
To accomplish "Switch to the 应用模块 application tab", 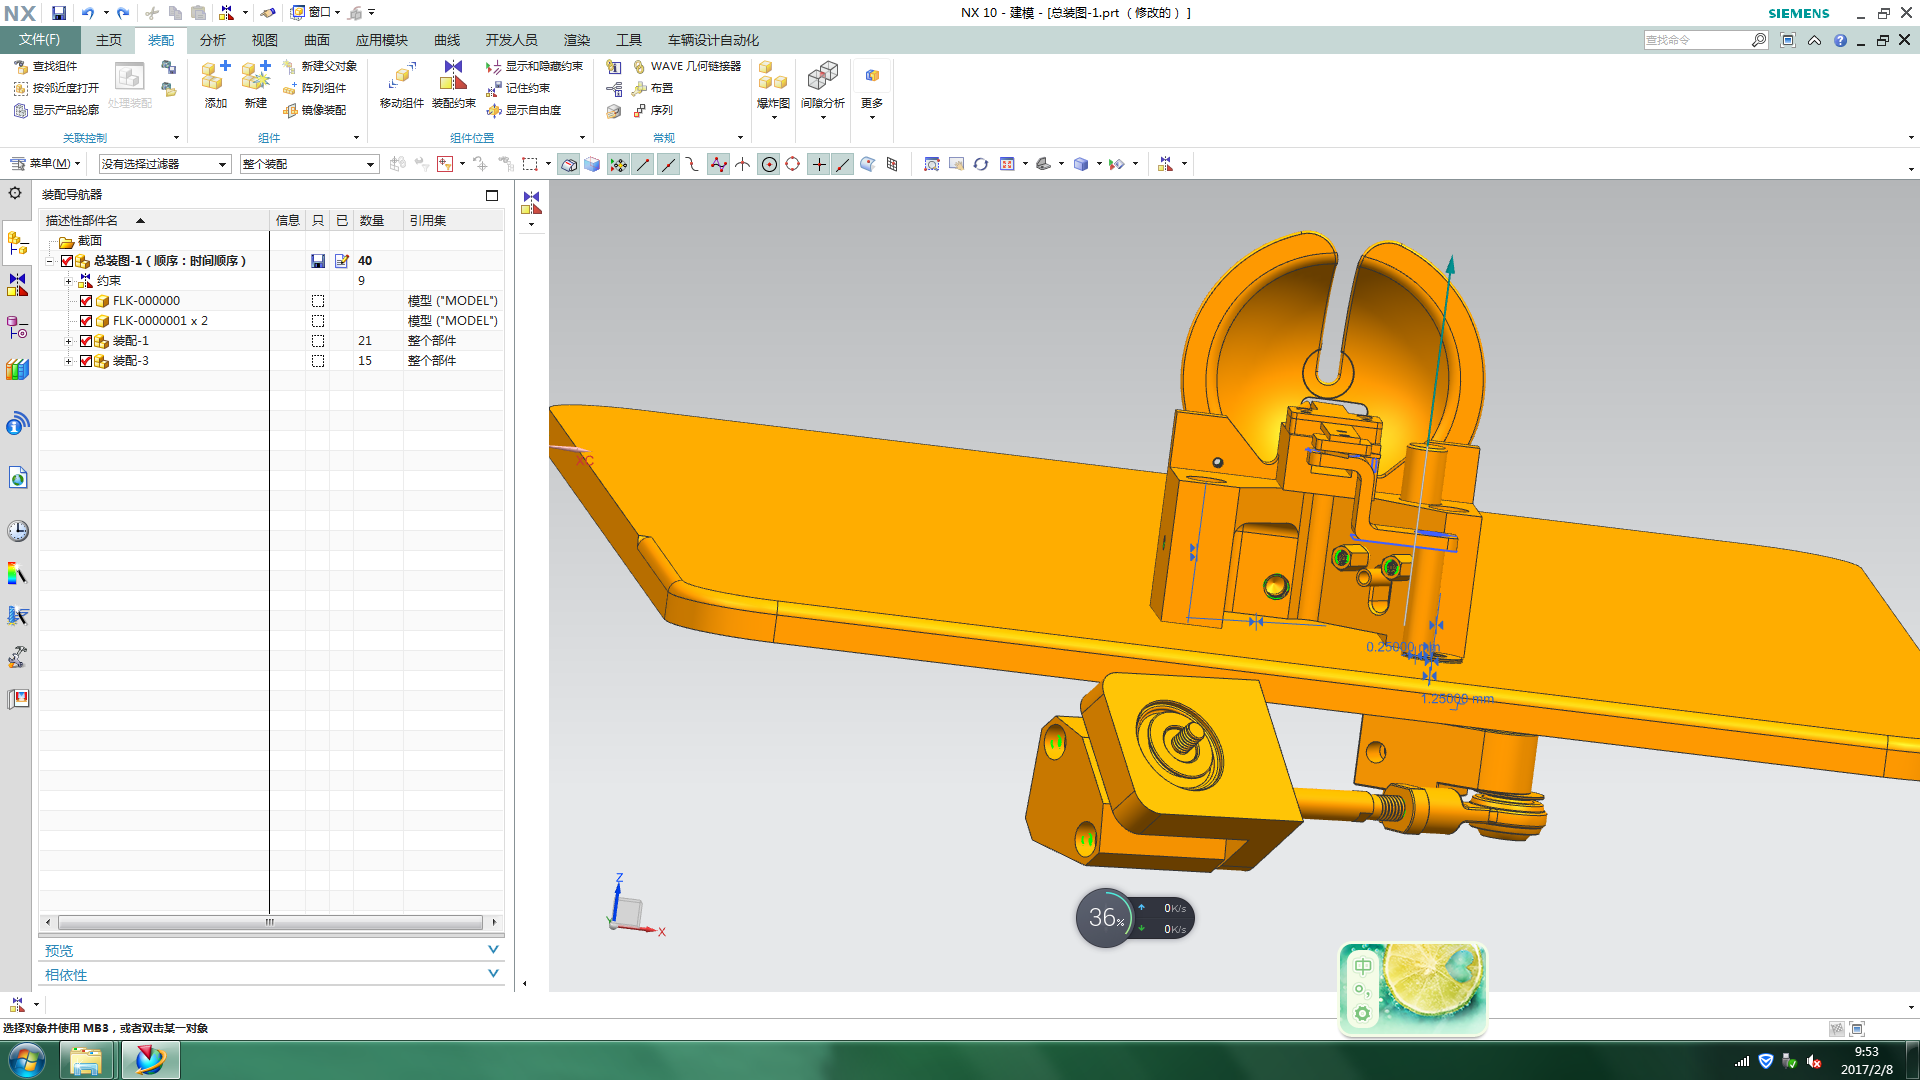I will click(382, 40).
